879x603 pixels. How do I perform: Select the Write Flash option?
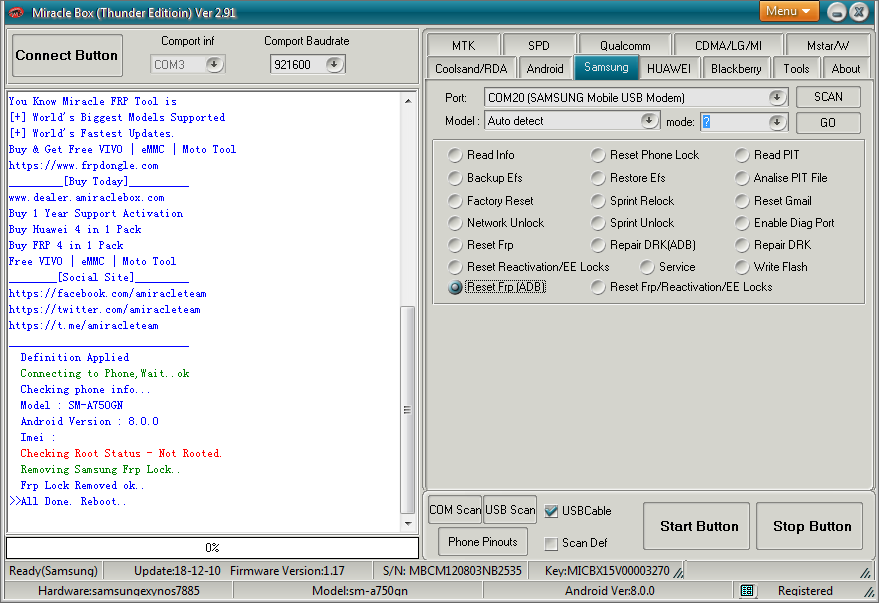click(x=742, y=267)
